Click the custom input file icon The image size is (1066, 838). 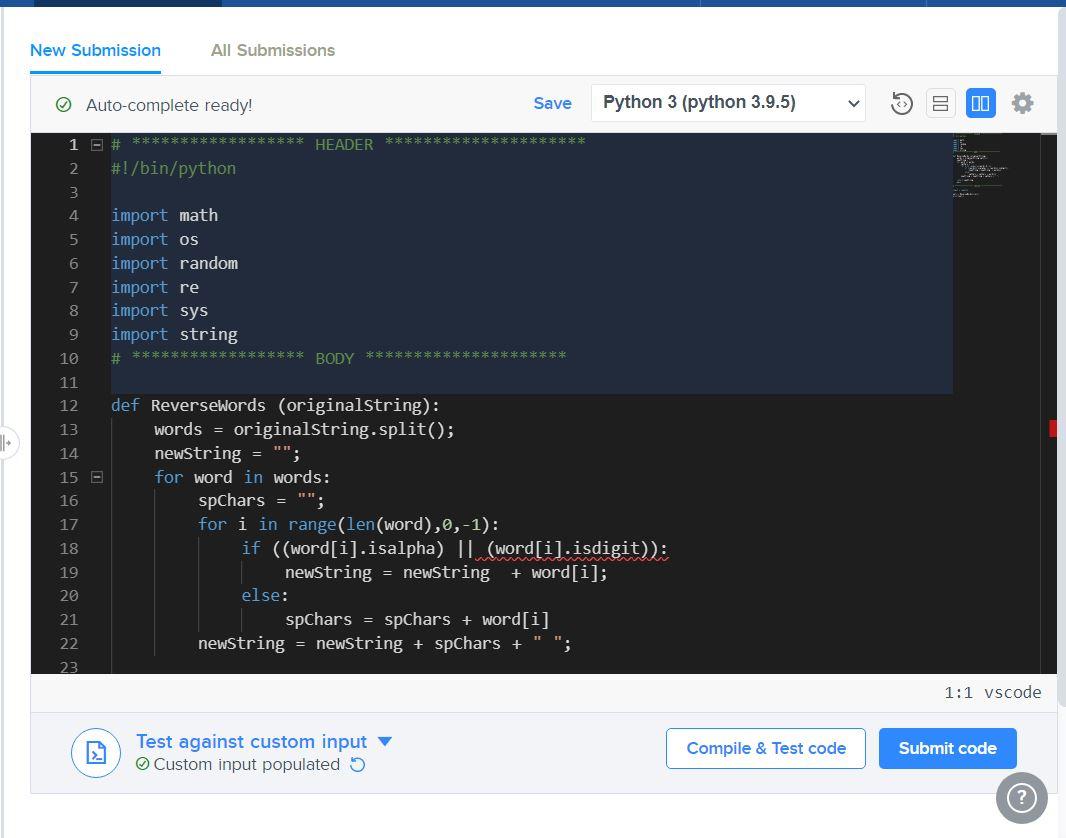point(96,752)
